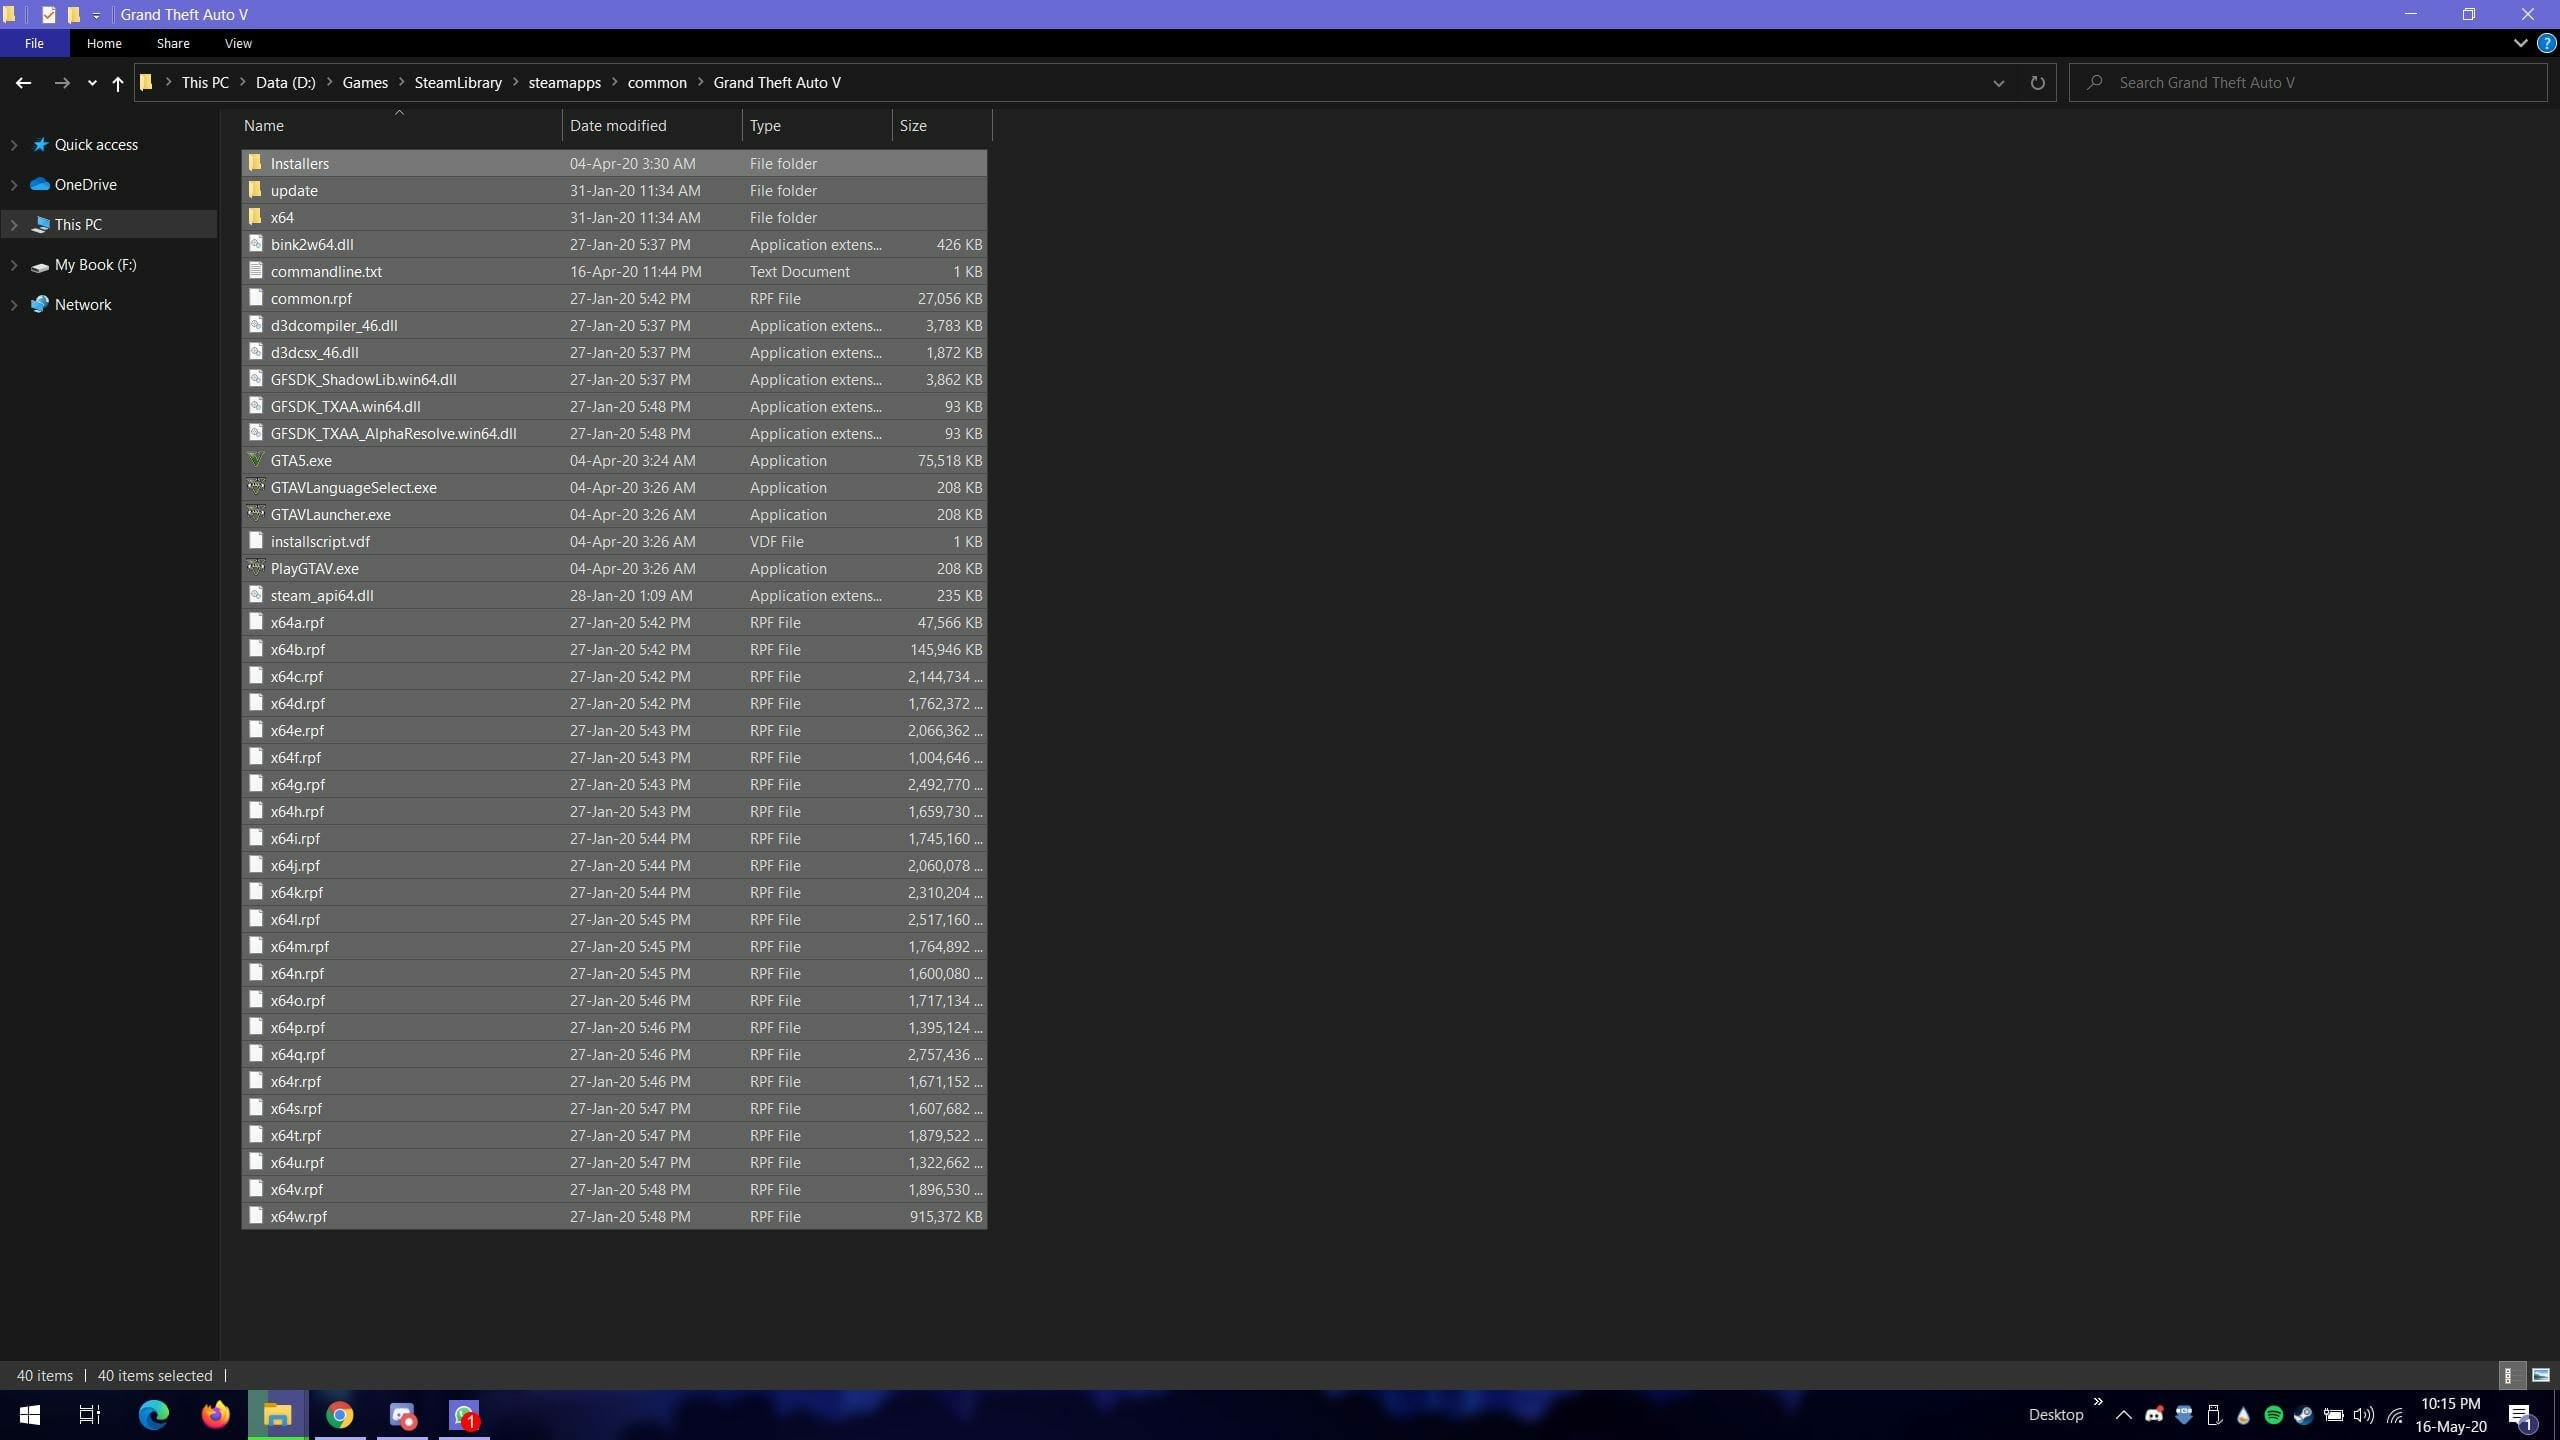Open the common.rpf game archive
Screen dimensions: 2560x1440
click(x=311, y=297)
